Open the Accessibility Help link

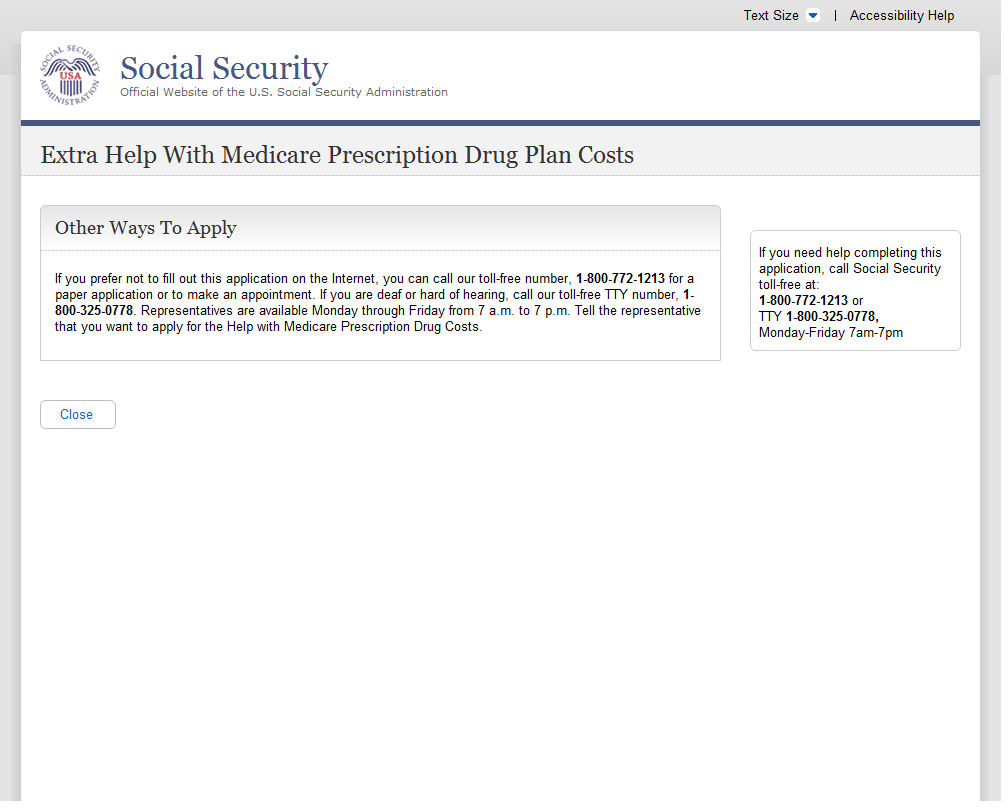point(901,16)
